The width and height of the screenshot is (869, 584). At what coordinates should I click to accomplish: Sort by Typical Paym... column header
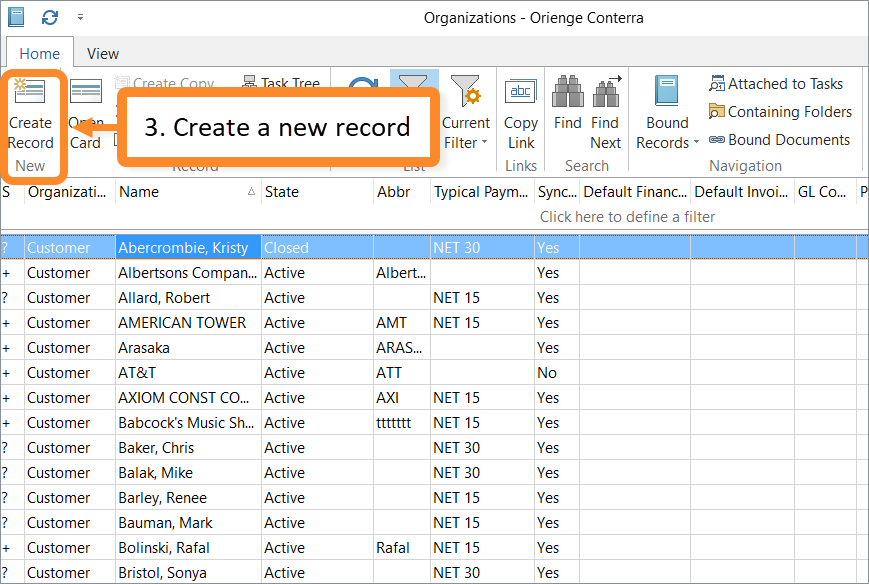pyautogui.click(x=482, y=192)
